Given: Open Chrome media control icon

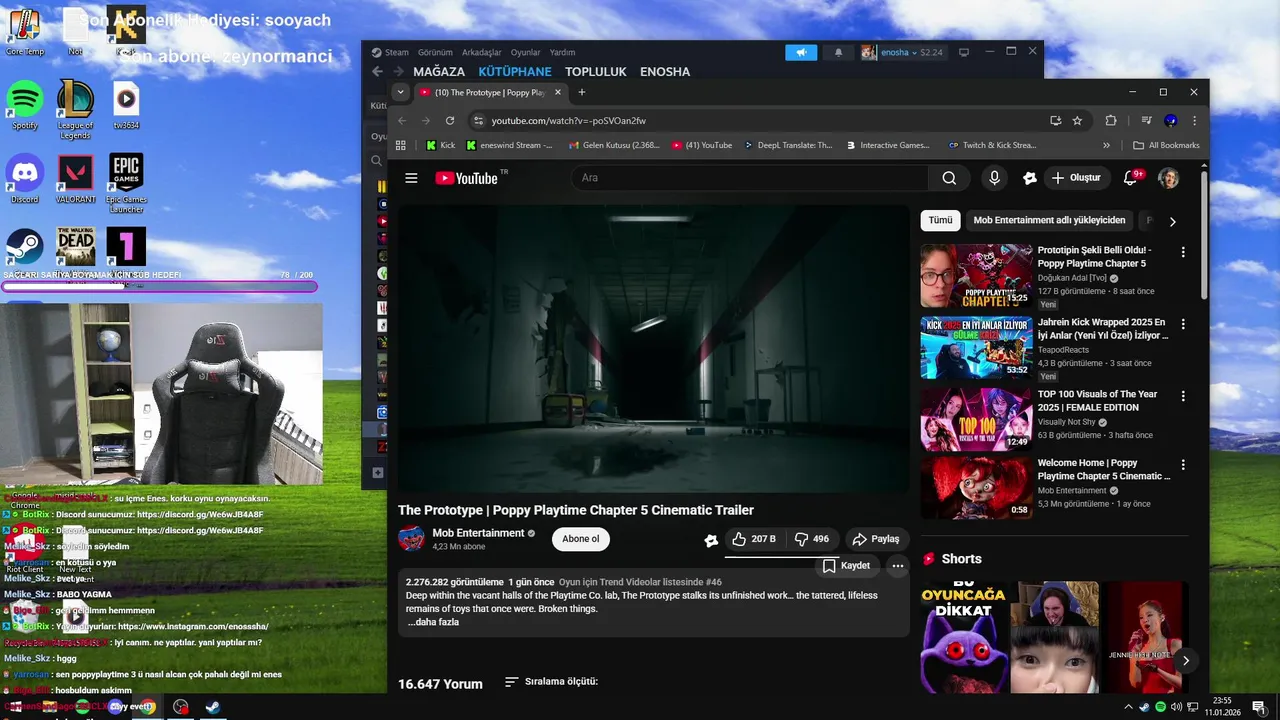Looking at the screenshot, I should click(x=1147, y=120).
